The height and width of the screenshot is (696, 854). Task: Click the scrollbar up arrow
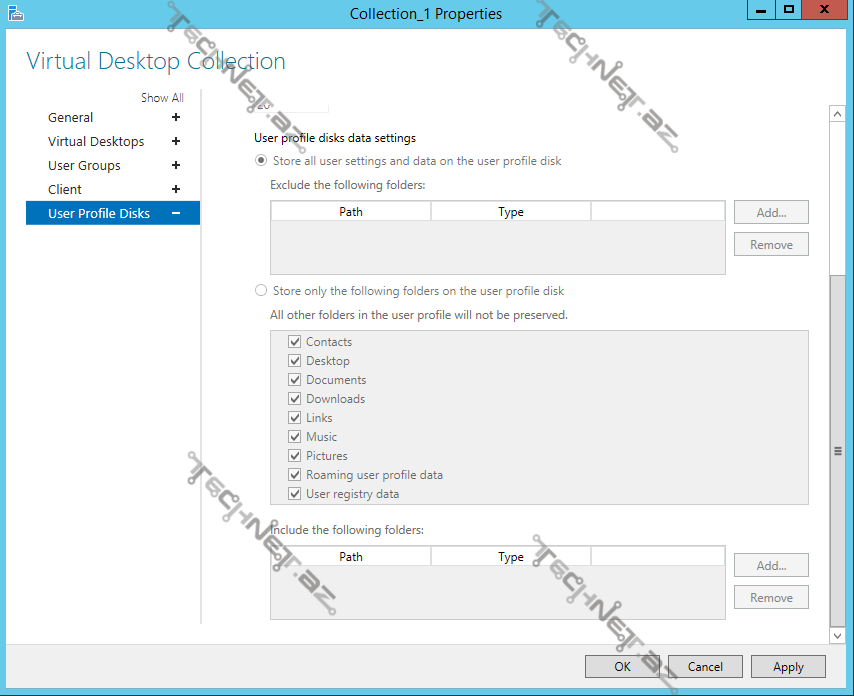pyautogui.click(x=838, y=114)
